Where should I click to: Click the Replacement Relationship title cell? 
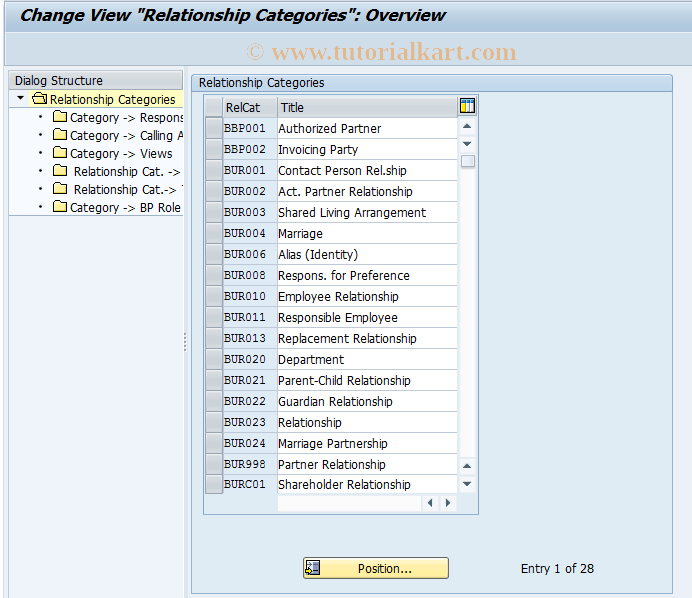click(x=367, y=338)
